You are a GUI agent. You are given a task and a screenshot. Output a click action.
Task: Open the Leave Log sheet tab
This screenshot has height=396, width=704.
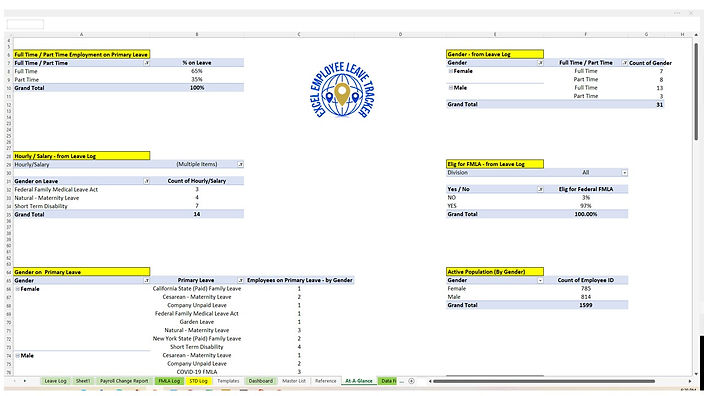55,381
